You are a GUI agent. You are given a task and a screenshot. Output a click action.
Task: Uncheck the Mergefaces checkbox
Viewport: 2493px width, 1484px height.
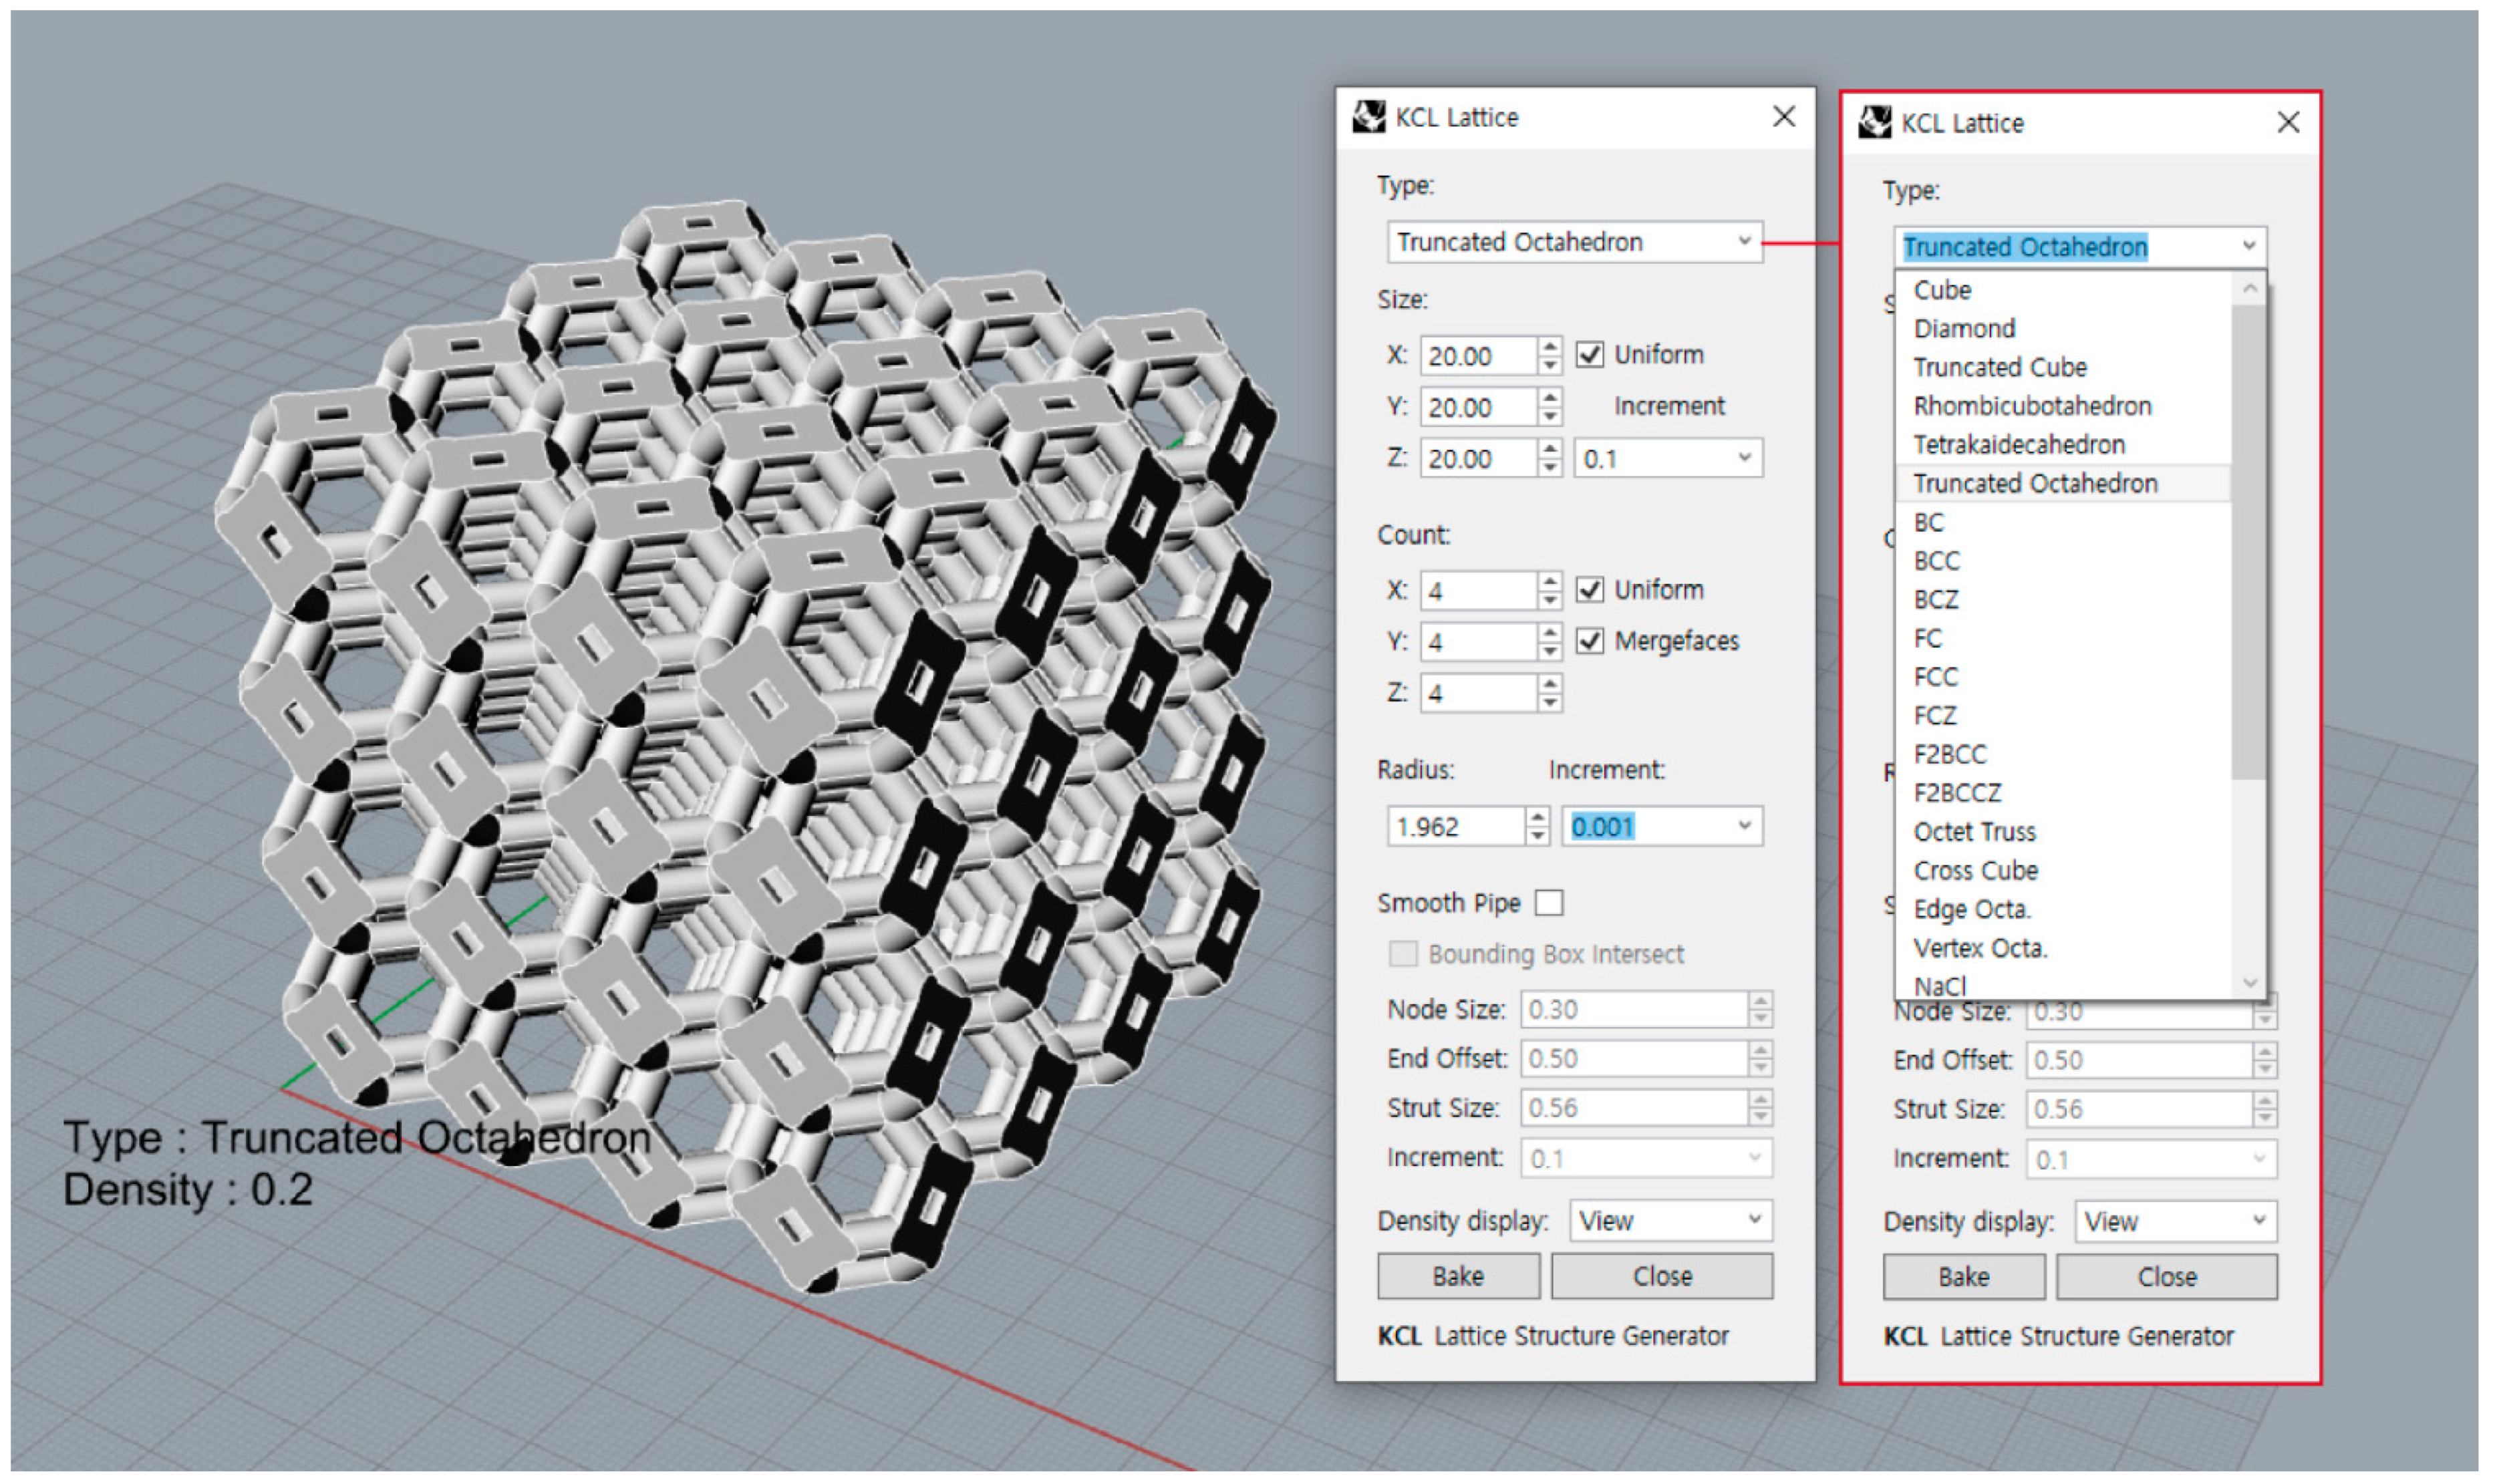point(1592,640)
